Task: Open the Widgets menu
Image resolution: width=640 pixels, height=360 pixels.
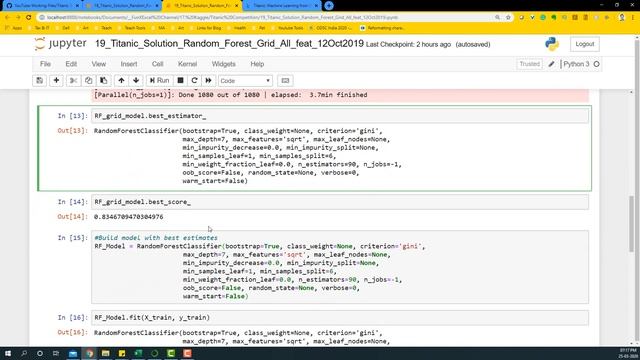Action: [223, 64]
